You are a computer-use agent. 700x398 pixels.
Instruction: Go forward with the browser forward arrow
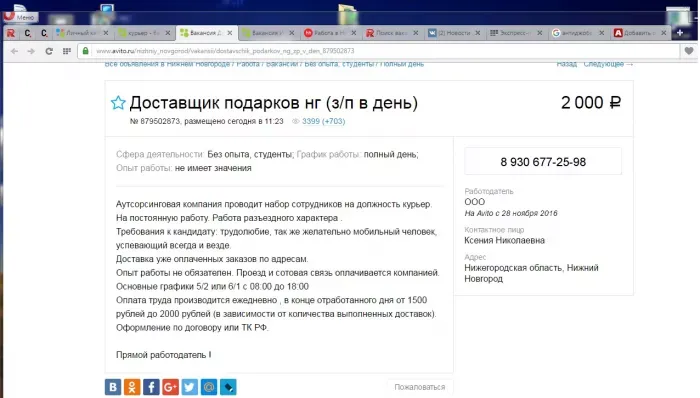(x=31, y=51)
